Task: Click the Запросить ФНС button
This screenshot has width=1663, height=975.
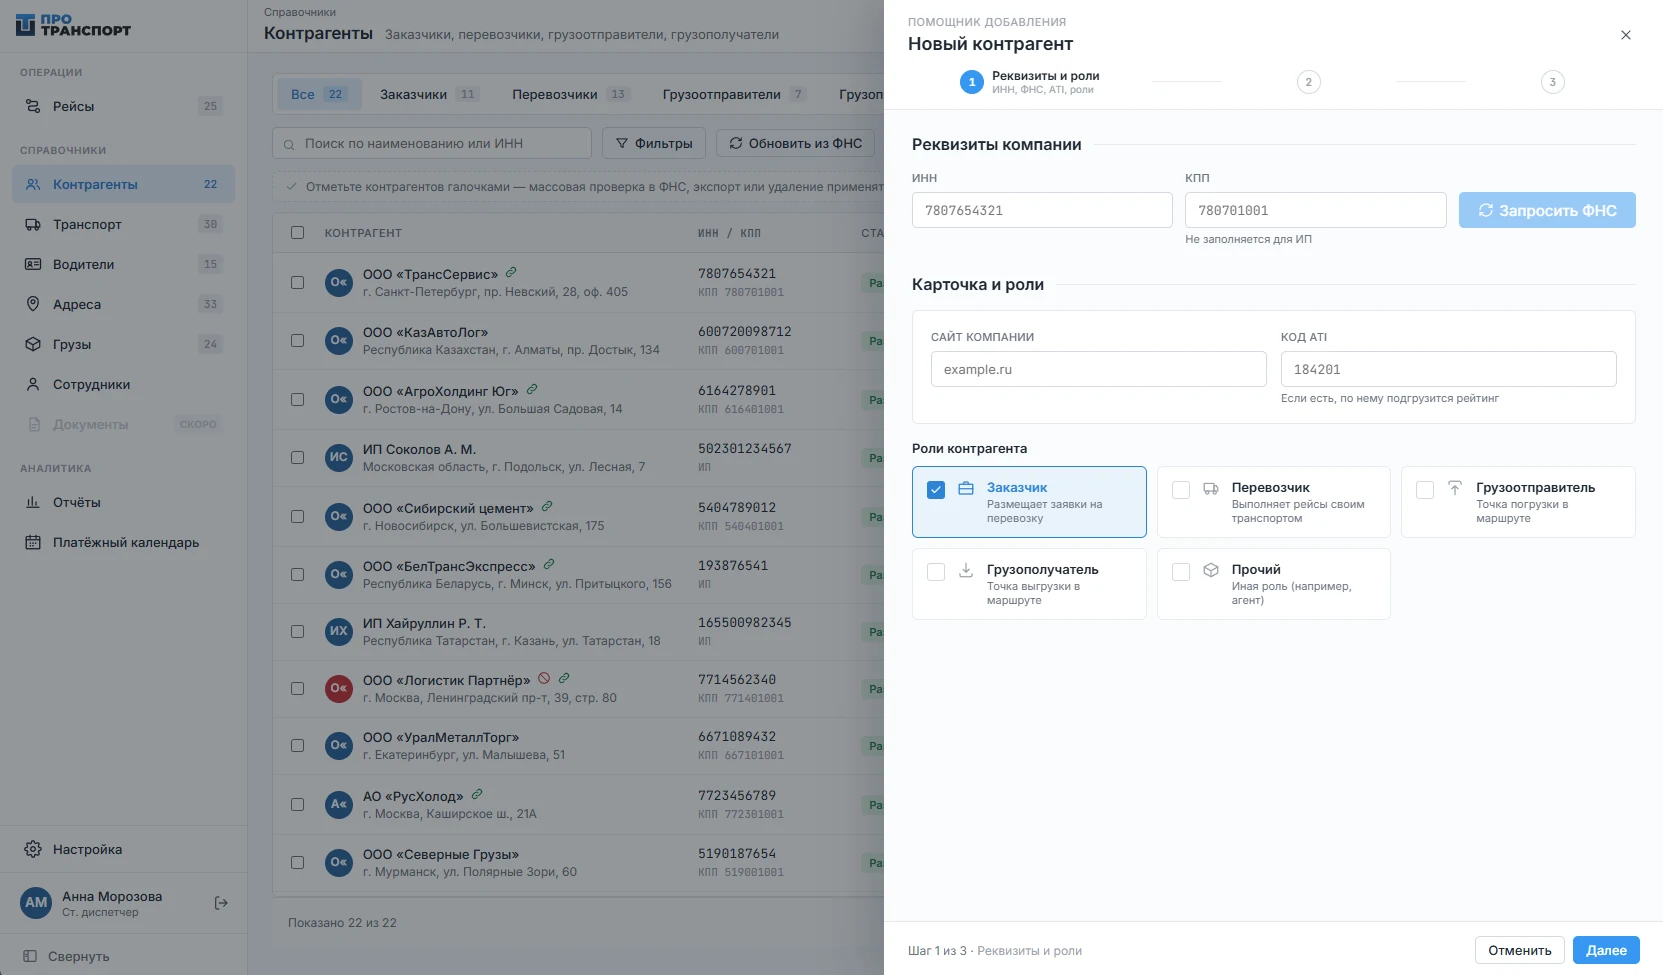Action: click(1547, 210)
